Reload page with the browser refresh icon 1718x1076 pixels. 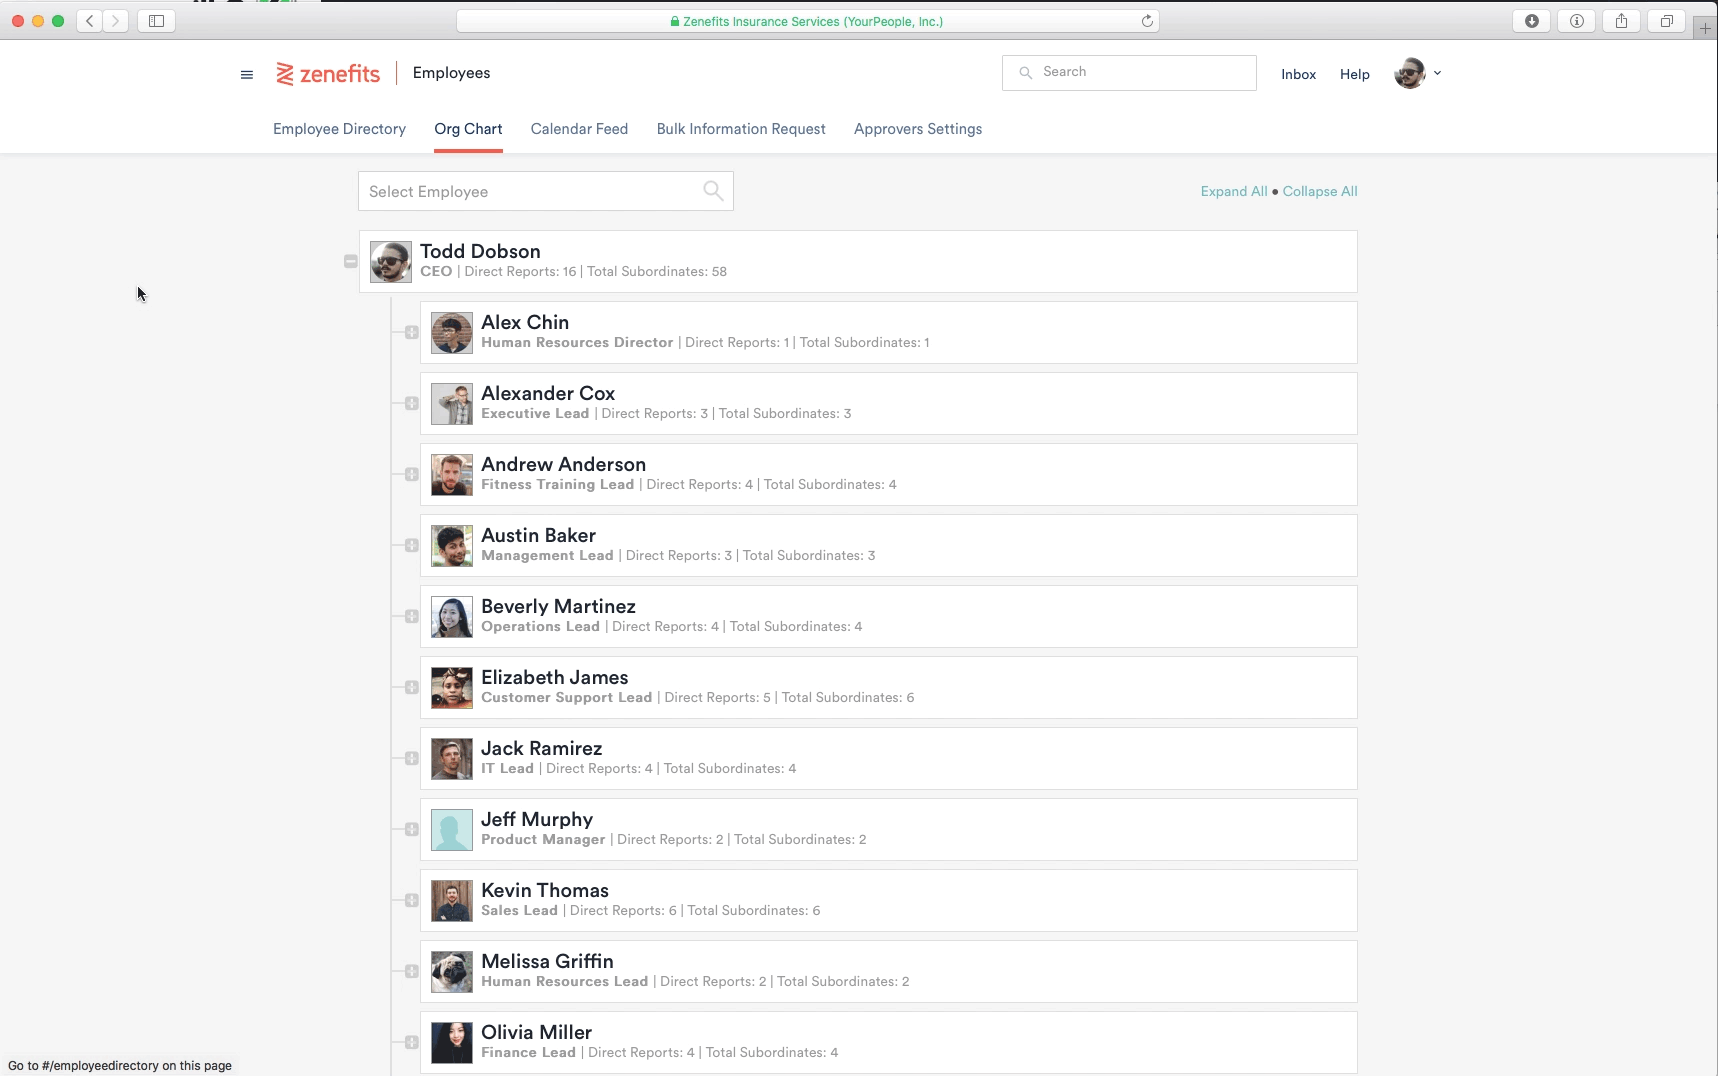tap(1147, 21)
